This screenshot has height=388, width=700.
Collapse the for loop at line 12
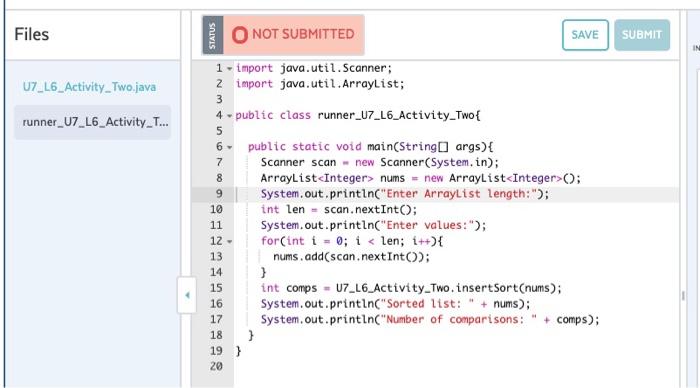point(229,242)
